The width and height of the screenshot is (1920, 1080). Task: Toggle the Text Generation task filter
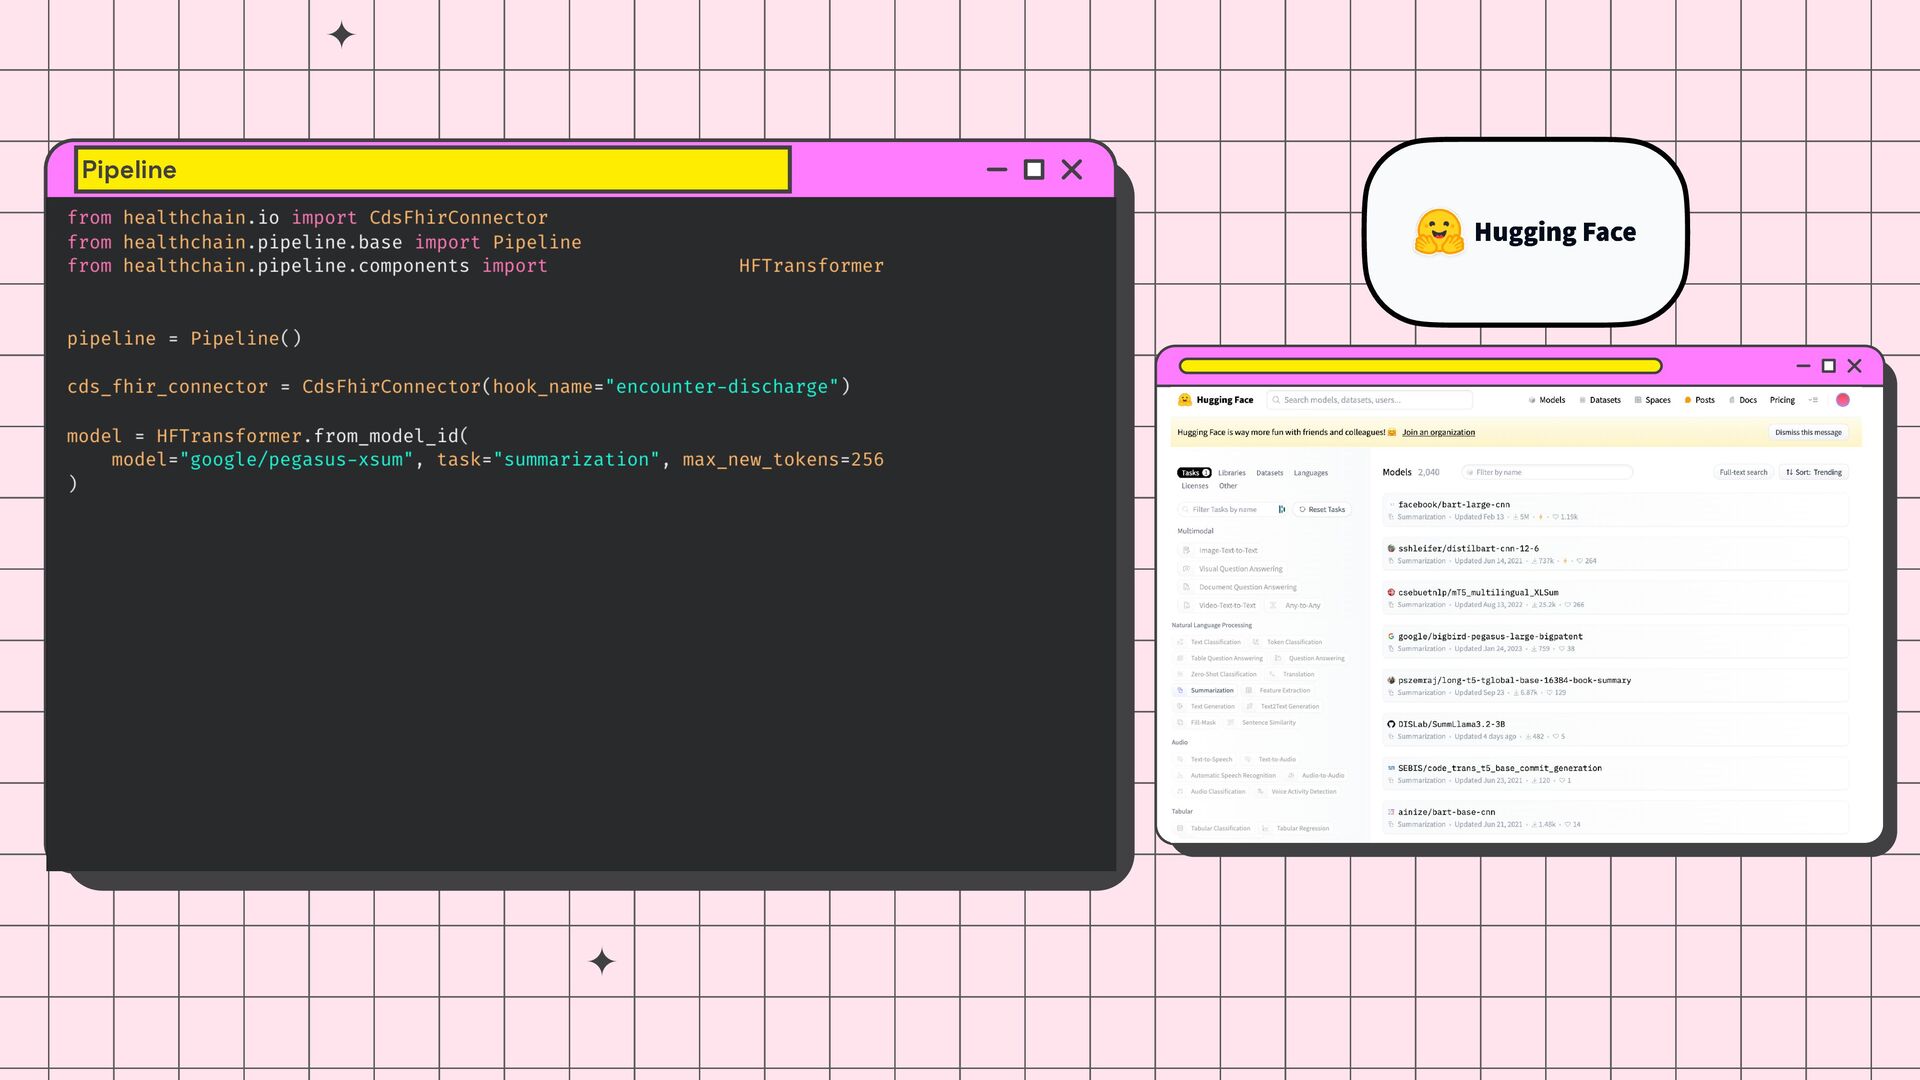(1207, 707)
